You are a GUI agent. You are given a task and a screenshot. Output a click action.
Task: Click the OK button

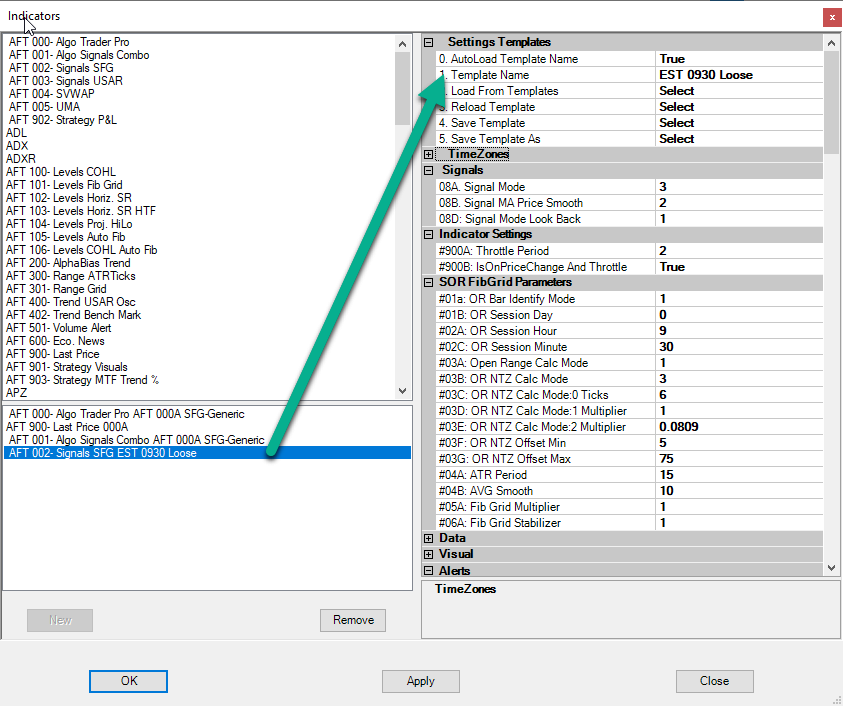point(128,681)
